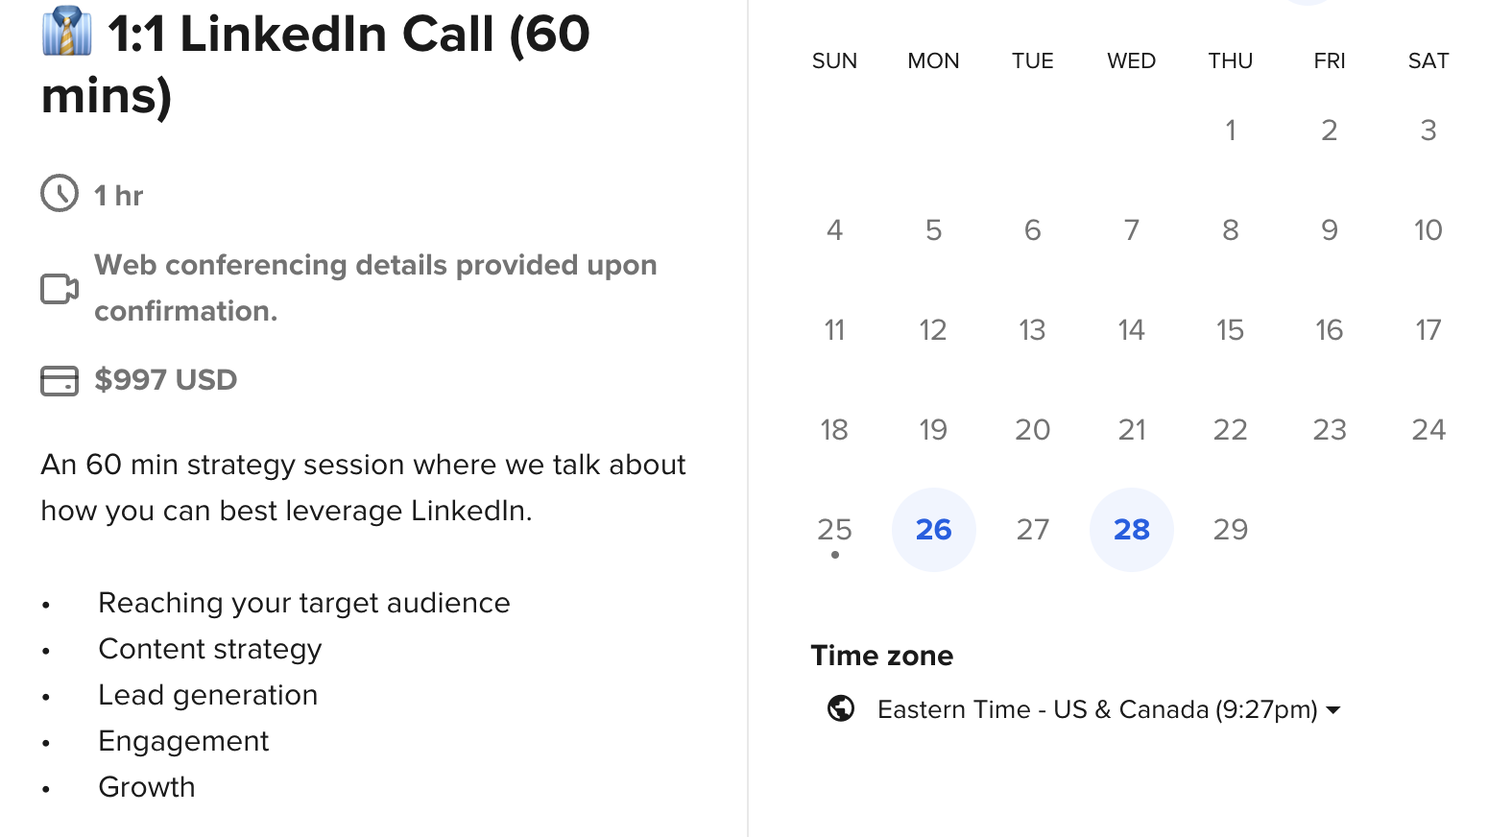Select the available date 28
The height and width of the screenshot is (837, 1488).
[x=1131, y=529]
